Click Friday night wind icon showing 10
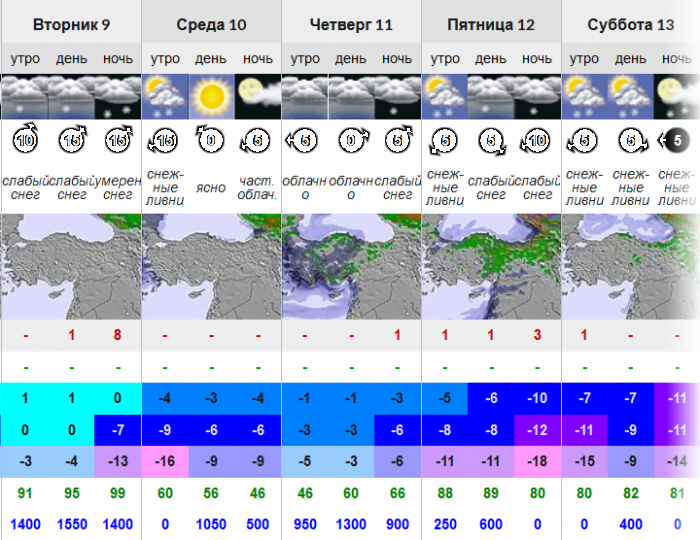700x540 pixels. point(536,141)
